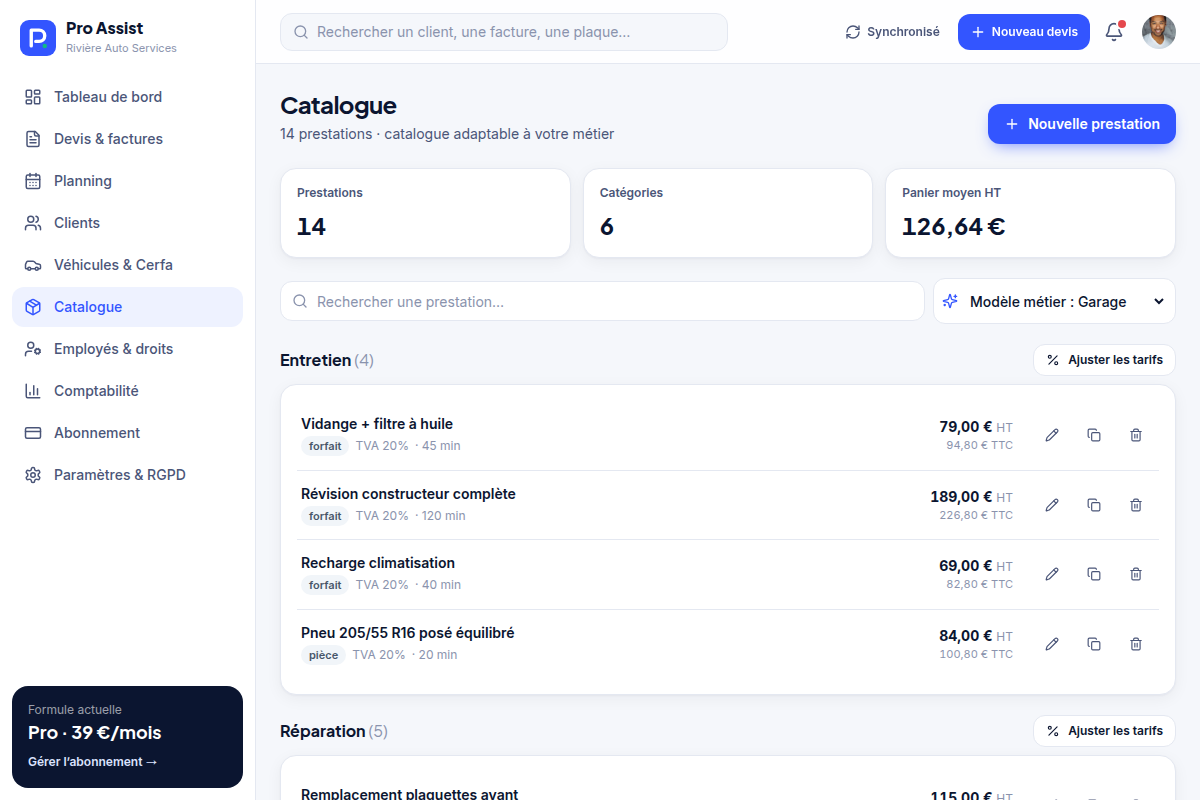Edit the Pneu 205/55 R16 prestation
Image resolution: width=1200 pixels, height=800 pixels.
[x=1052, y=644]
